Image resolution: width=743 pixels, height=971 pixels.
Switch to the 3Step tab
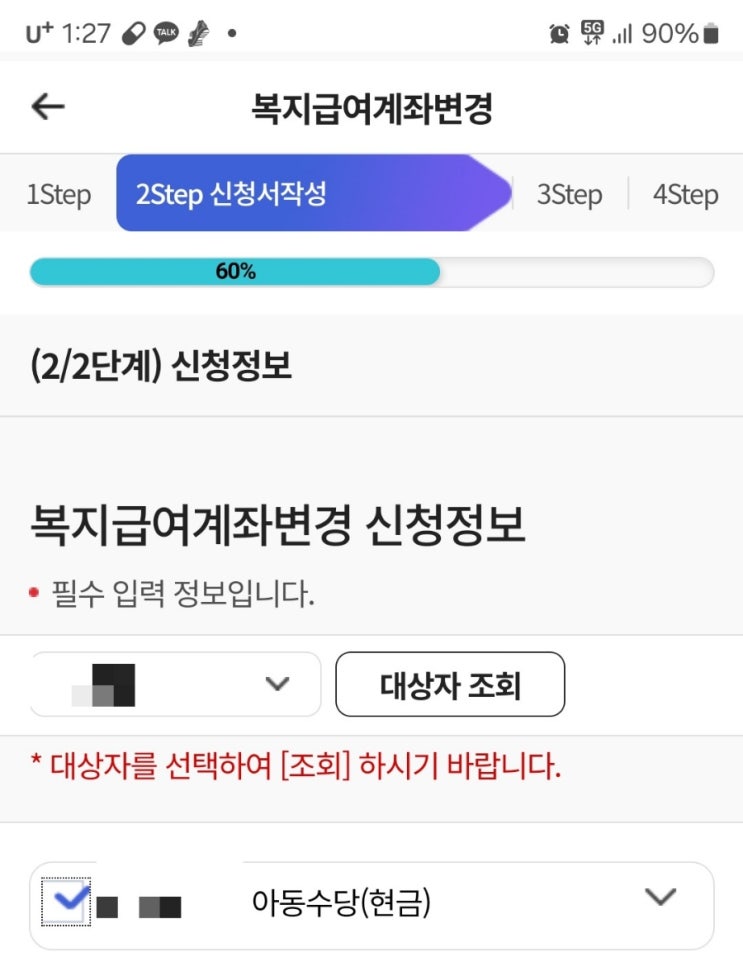click(x=569, y=194)
